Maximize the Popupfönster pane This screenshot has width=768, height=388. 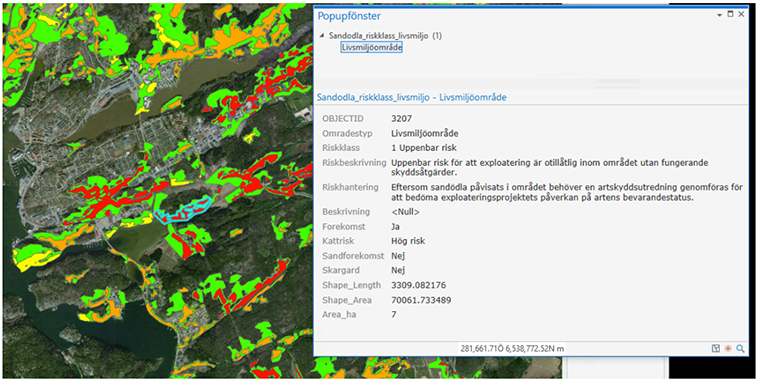pos(730,14)
